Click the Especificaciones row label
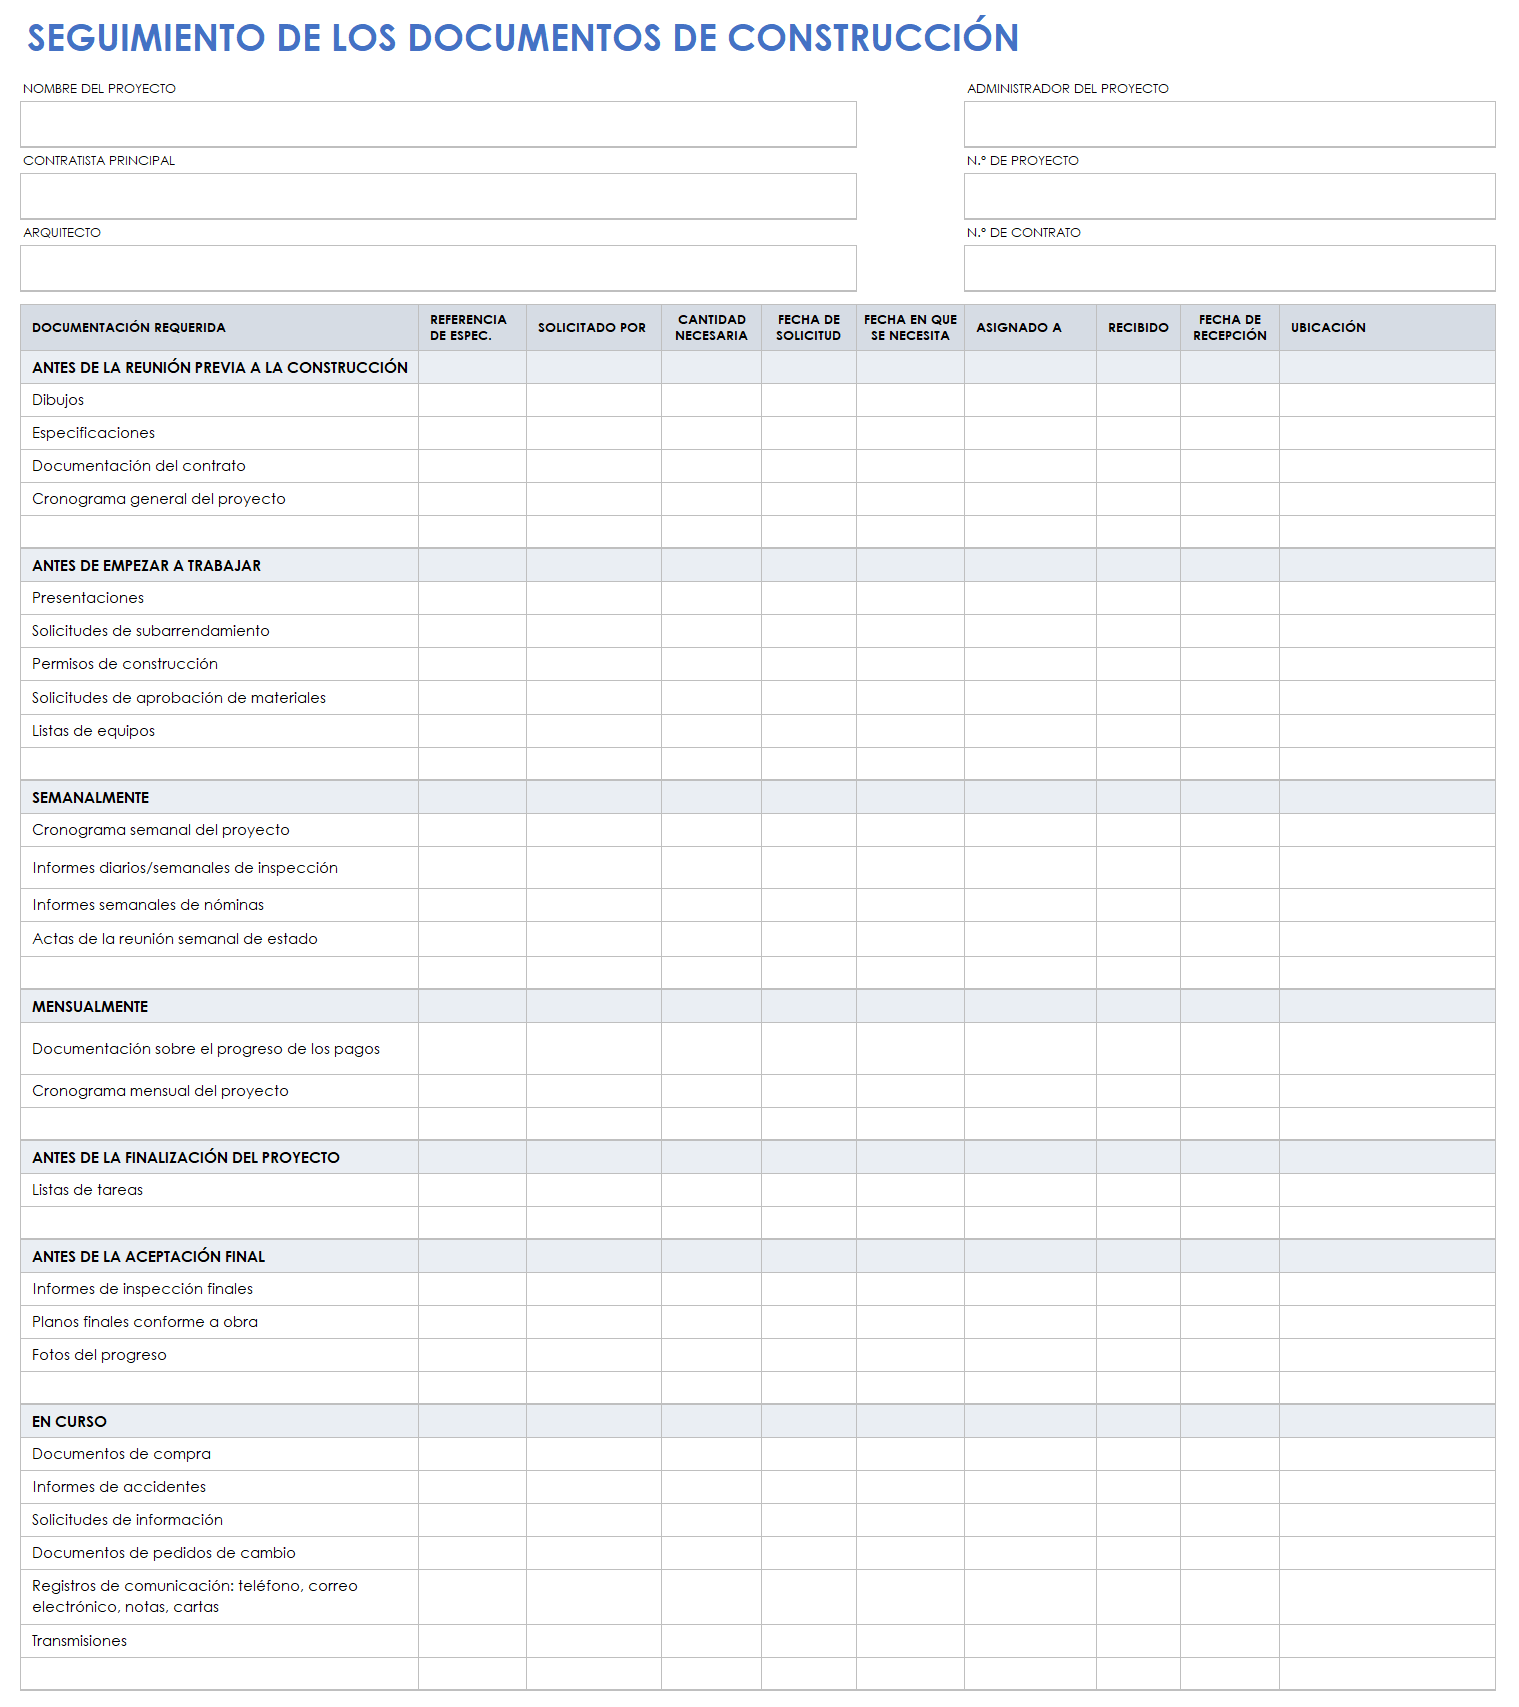Screen dimensions: 1519x1707 coord(93,433)
